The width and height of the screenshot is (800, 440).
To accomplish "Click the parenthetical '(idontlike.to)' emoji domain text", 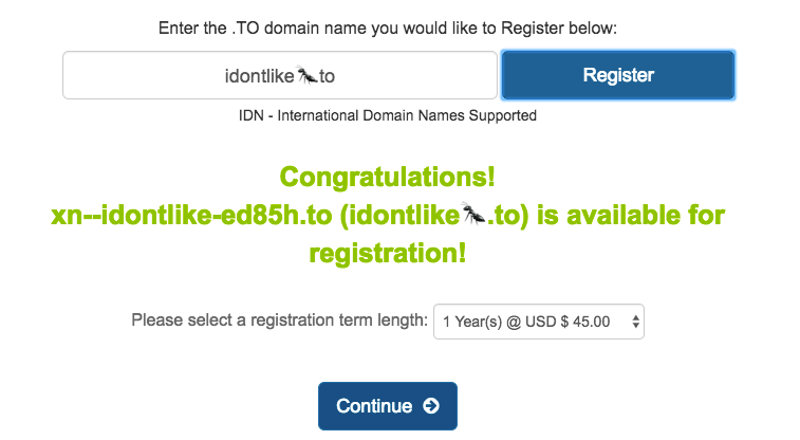I will [434, 215].
